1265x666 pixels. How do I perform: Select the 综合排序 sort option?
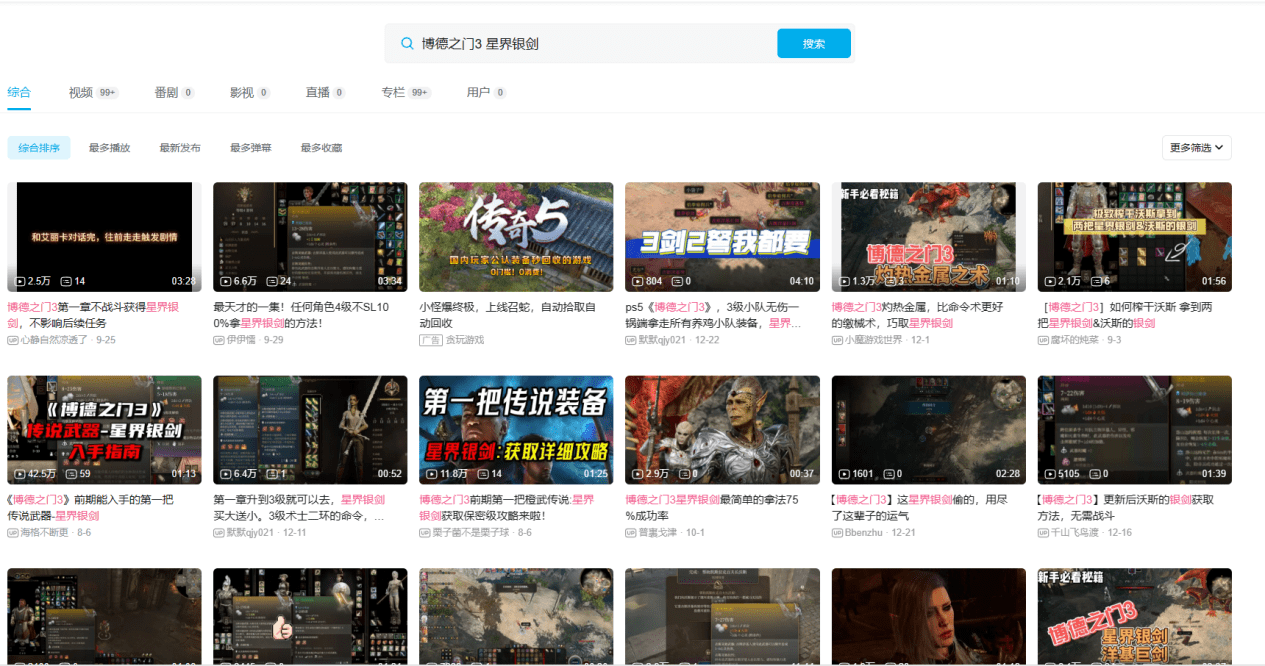coord(39,148)
